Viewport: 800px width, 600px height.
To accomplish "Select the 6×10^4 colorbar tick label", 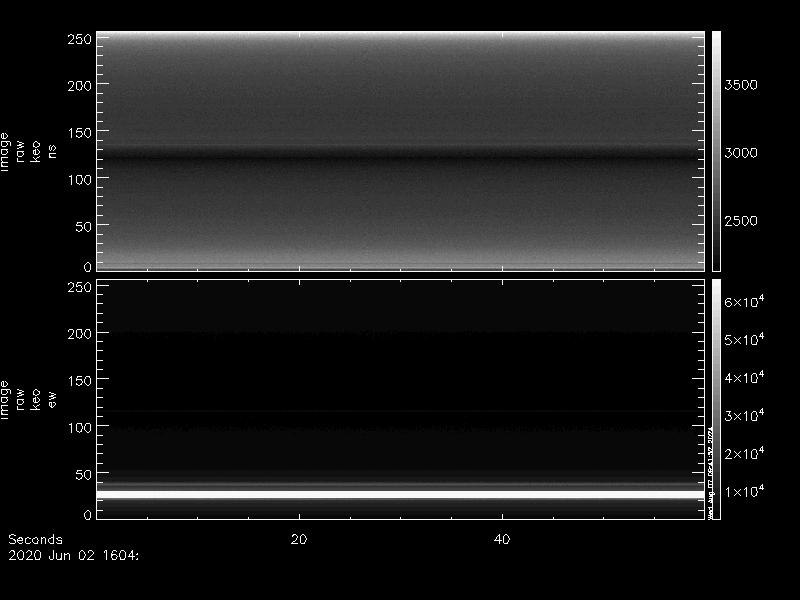I will [x=744, y=302].
